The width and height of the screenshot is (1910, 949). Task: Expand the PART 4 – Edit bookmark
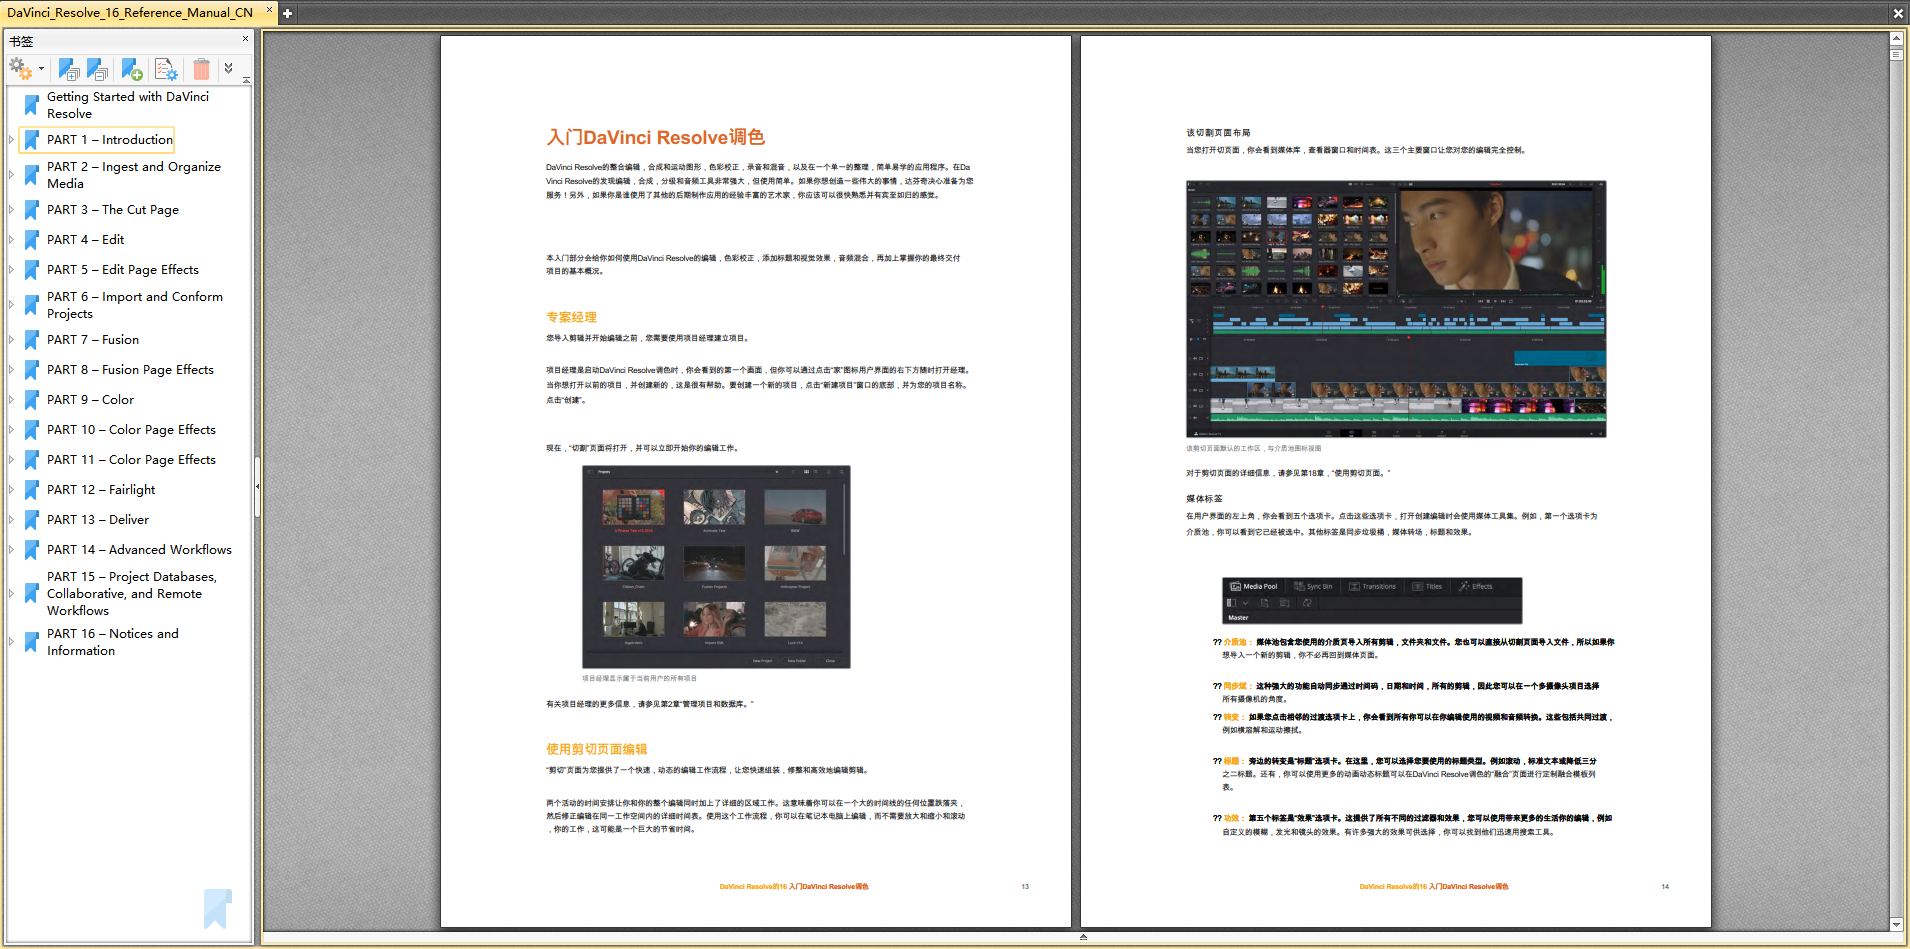(12, 240)
